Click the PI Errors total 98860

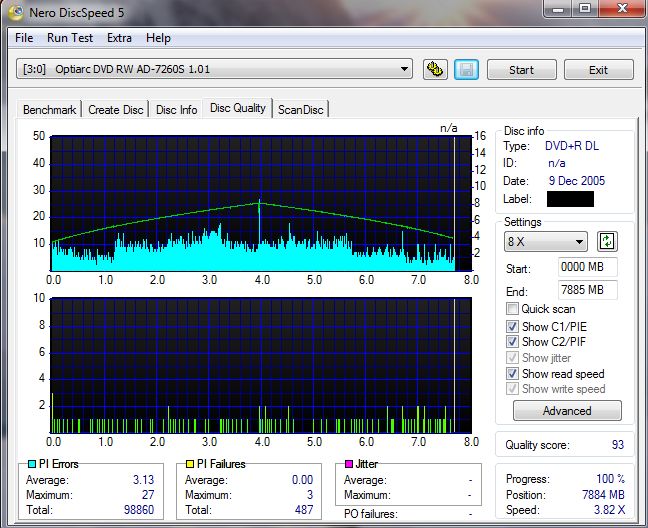coord(139,510)
